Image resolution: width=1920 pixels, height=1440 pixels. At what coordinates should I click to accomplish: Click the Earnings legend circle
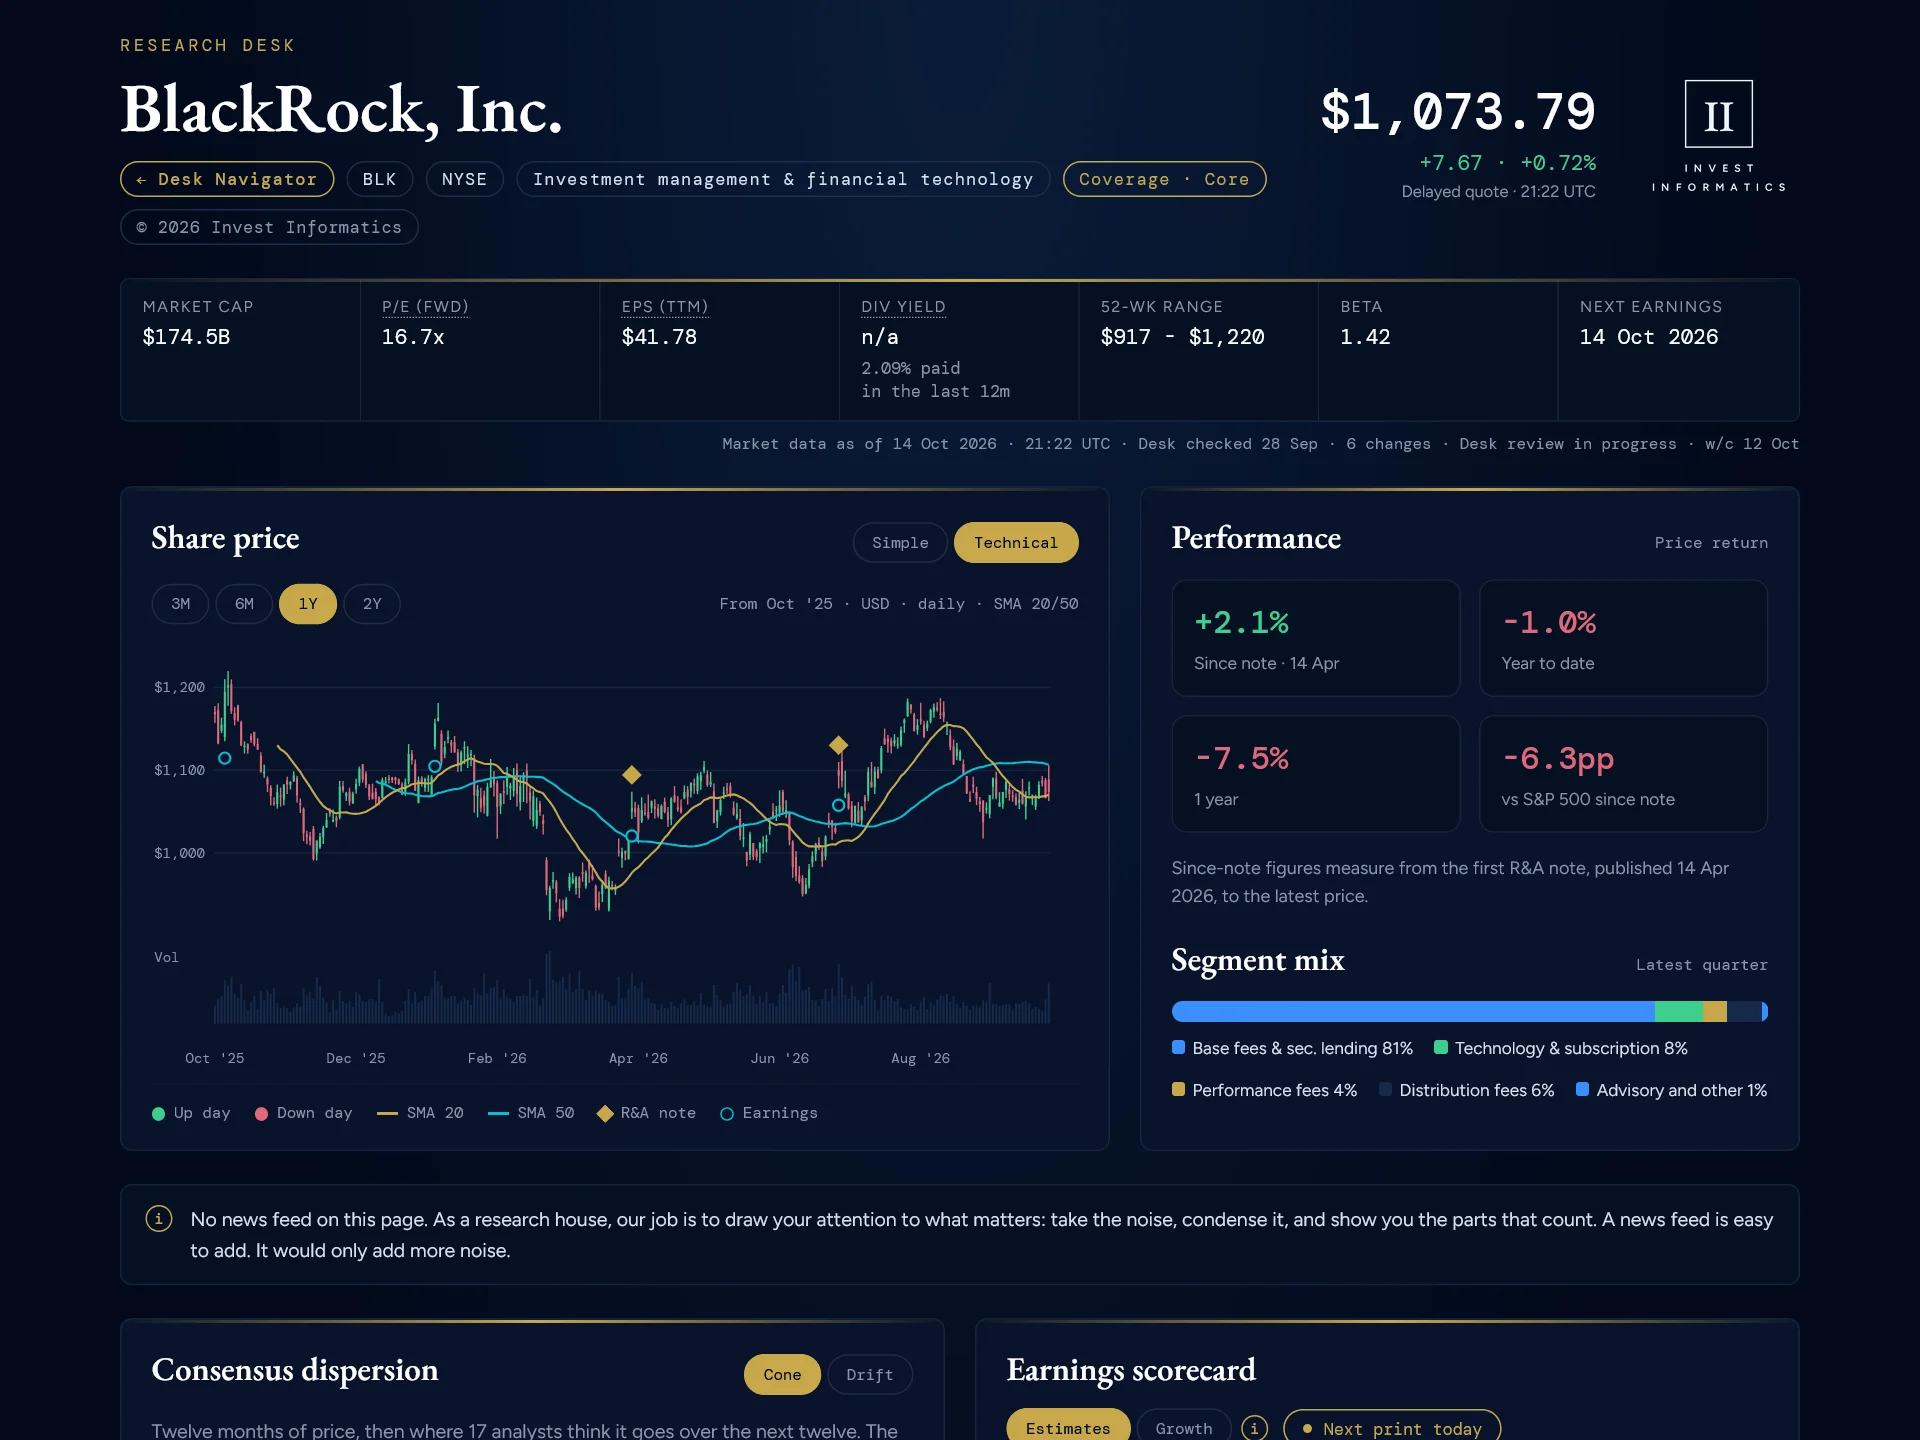(x=727, y=1113)
